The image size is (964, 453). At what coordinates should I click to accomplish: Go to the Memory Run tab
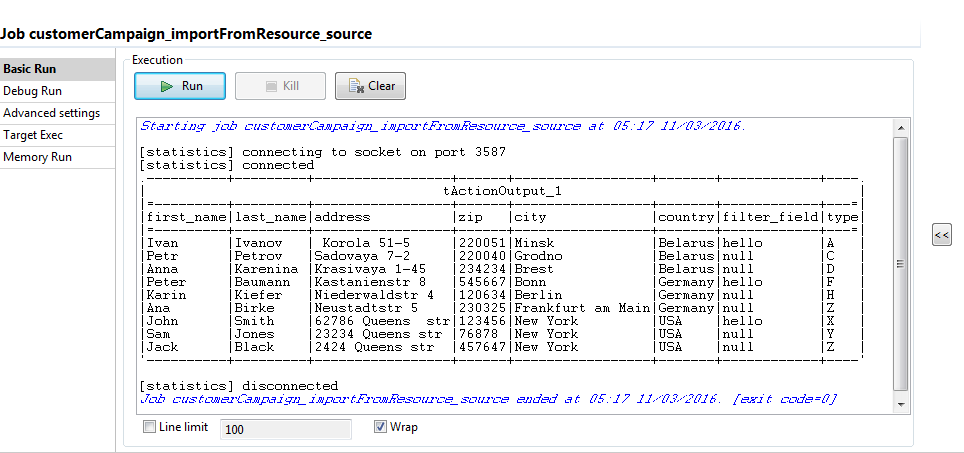(37, 157)
